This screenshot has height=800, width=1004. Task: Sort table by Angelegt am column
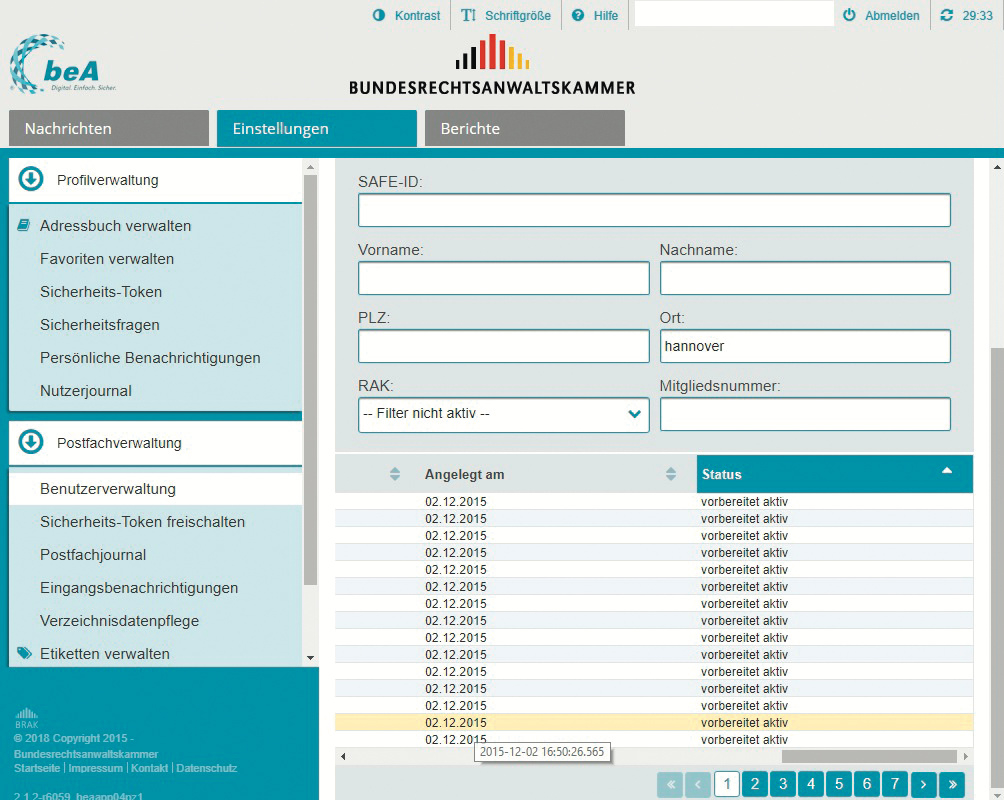pyautogui.click(x=671, y=474)
